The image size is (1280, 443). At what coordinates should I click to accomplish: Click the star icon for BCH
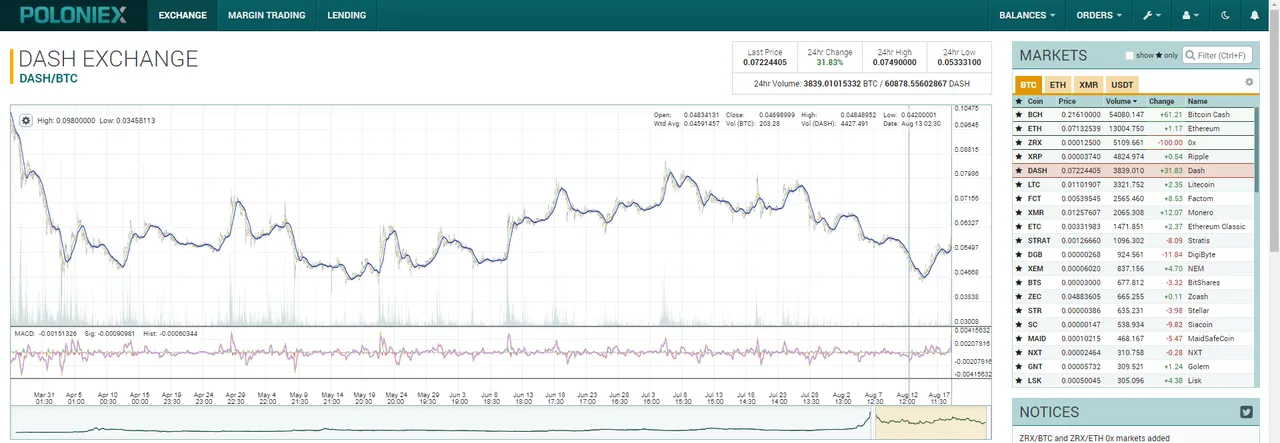tap(1019, 115)
